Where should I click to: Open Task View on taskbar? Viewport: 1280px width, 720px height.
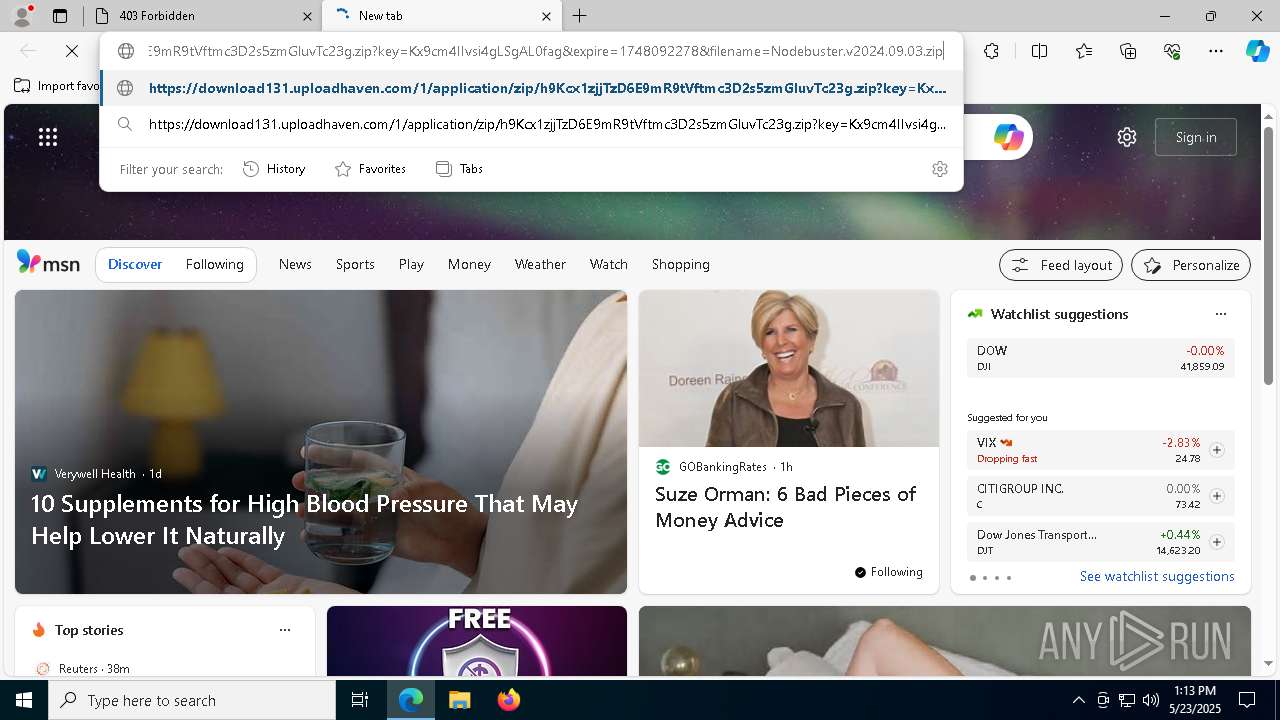point(360,700)
